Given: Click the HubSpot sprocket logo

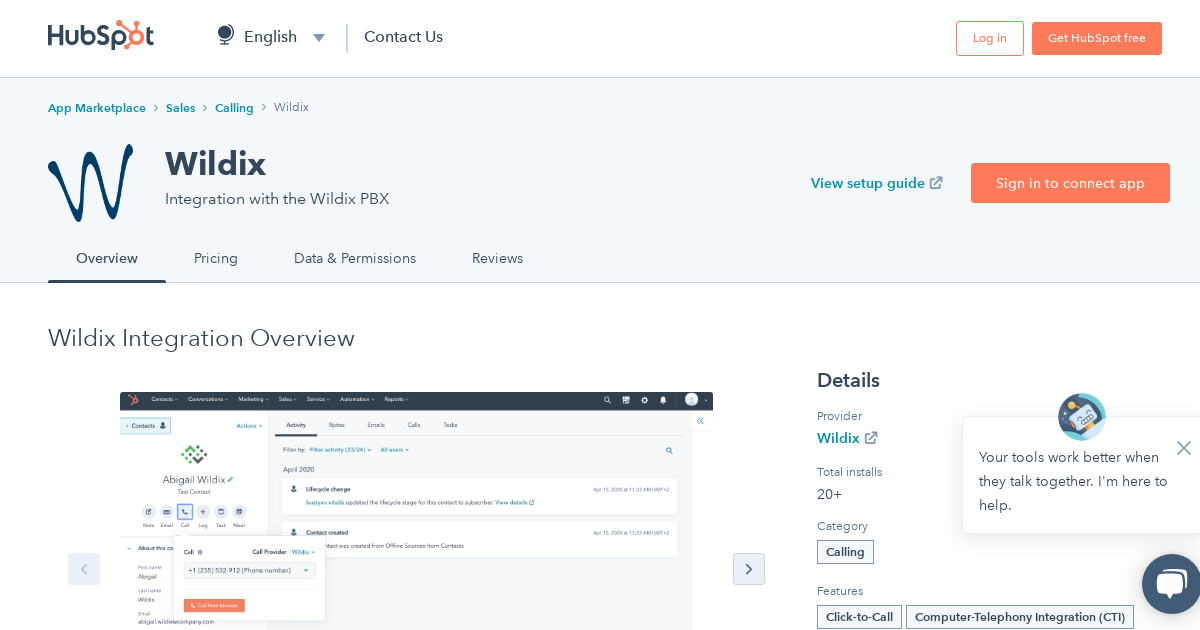Looking at the screenshot, I should (100, 35).
